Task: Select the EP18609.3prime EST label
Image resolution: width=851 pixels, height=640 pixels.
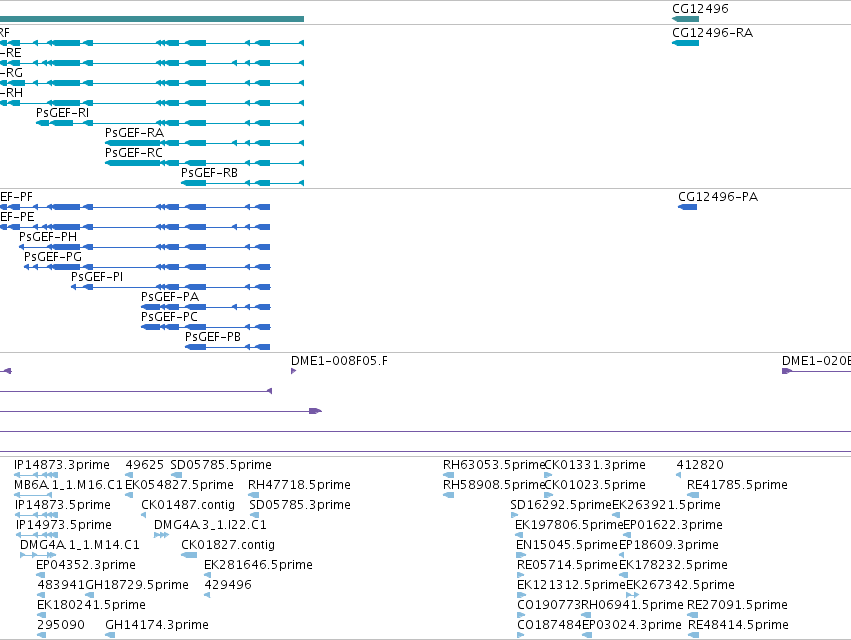Action: (x=669, y=545)
